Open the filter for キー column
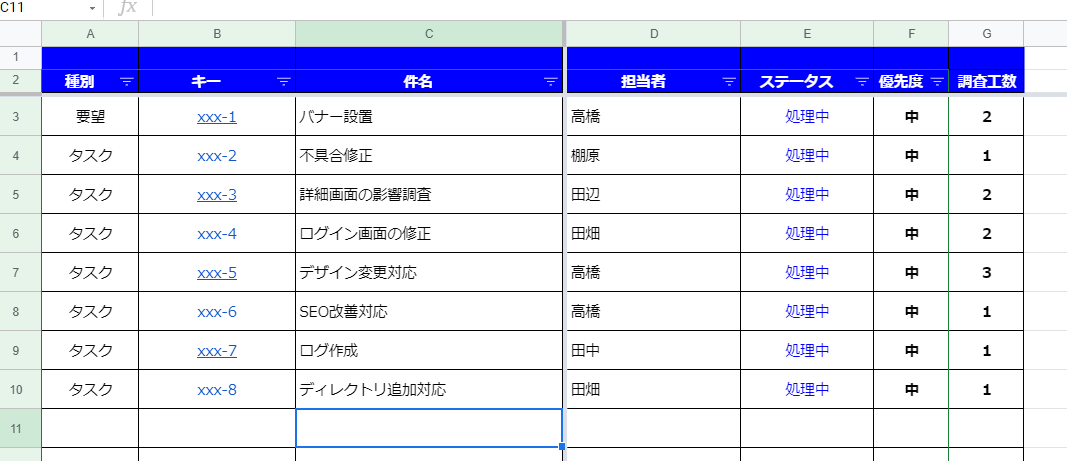Screen dimensions: 1067x461 pos(284,82)
